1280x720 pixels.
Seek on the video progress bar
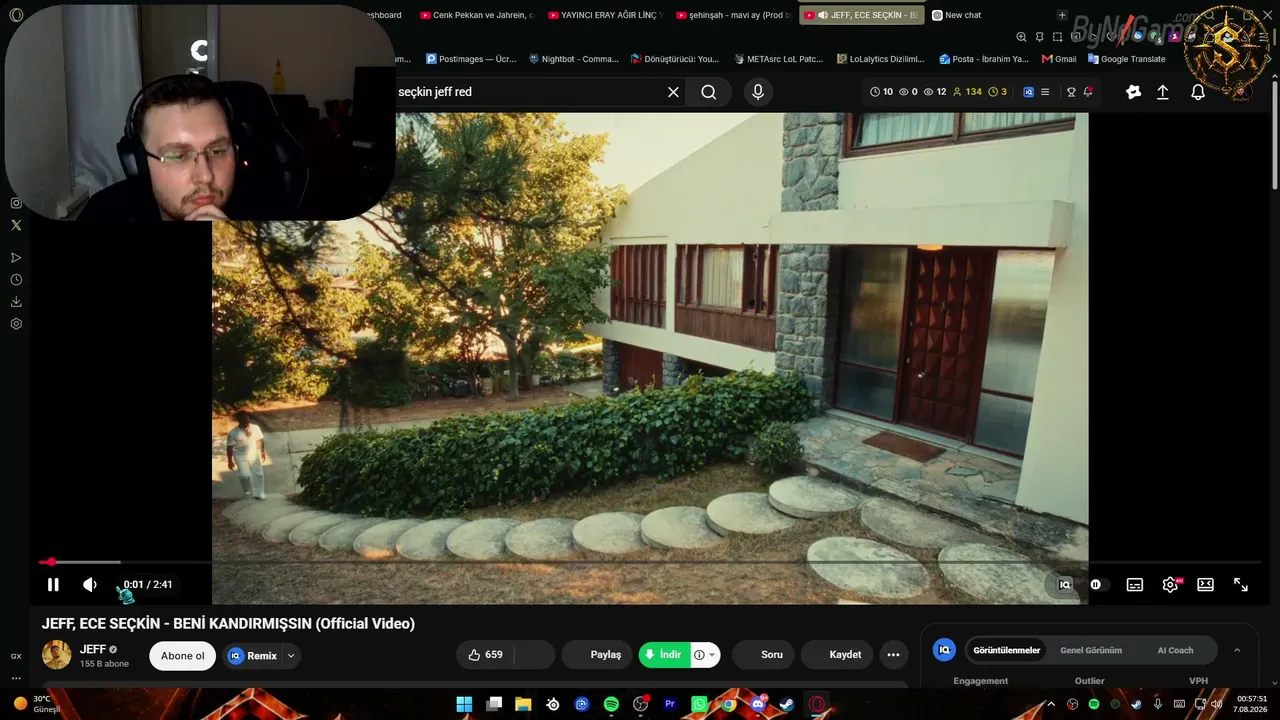650,562
